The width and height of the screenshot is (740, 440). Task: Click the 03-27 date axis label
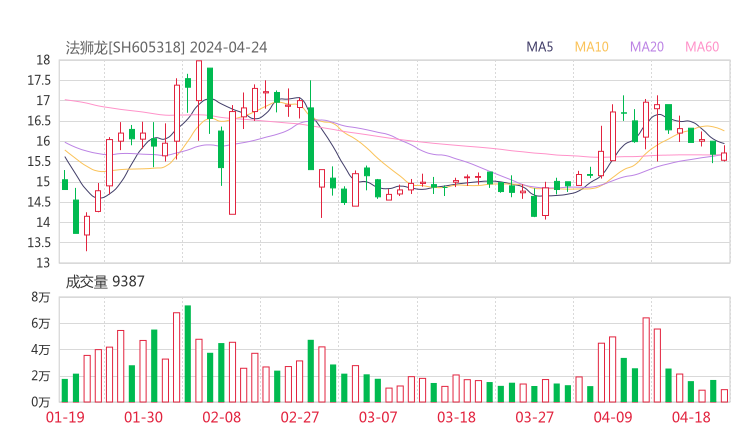534,417
